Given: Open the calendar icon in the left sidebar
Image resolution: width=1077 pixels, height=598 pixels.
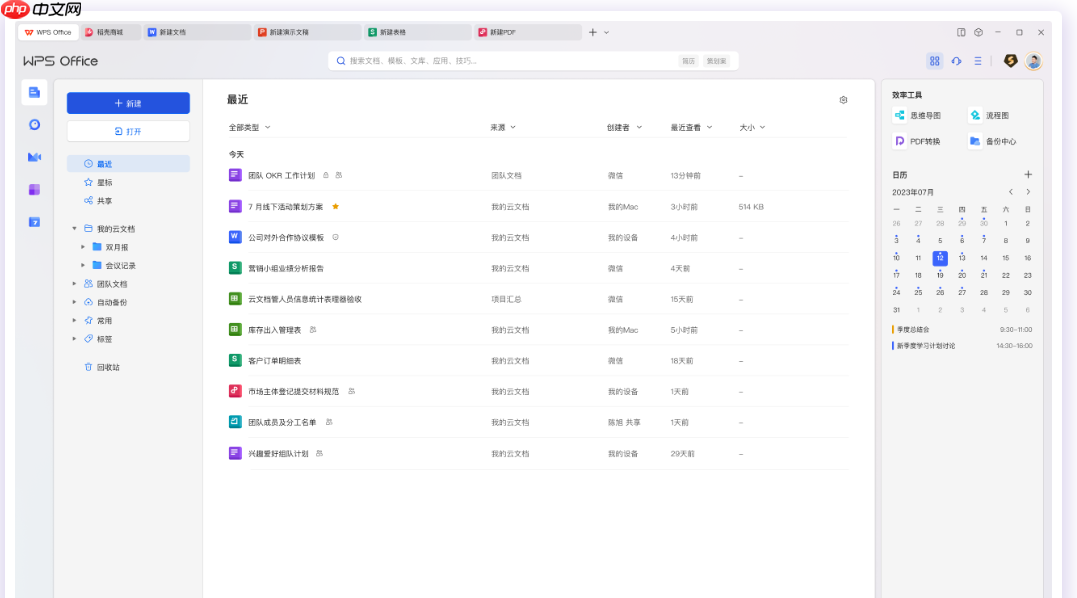Looking at the screenshot, I should click(x=33, y=125).
